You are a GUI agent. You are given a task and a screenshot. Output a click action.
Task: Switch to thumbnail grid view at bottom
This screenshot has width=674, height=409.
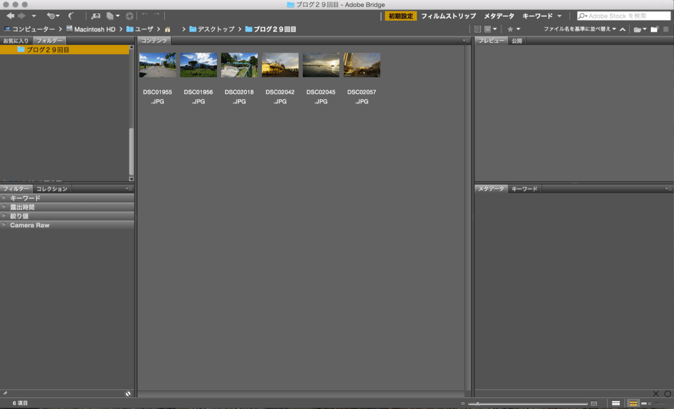(x=616, y=403)
